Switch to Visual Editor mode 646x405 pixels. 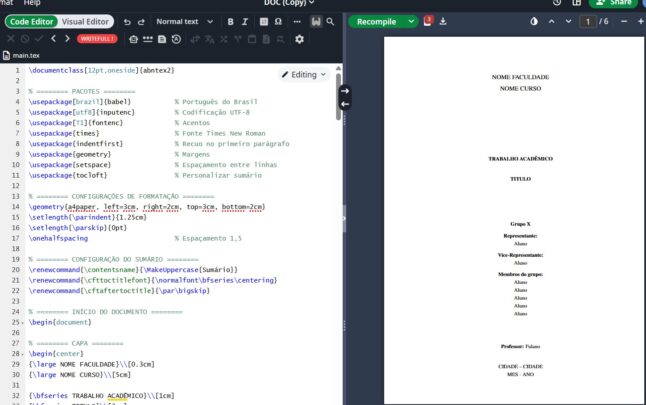point(87,21)
